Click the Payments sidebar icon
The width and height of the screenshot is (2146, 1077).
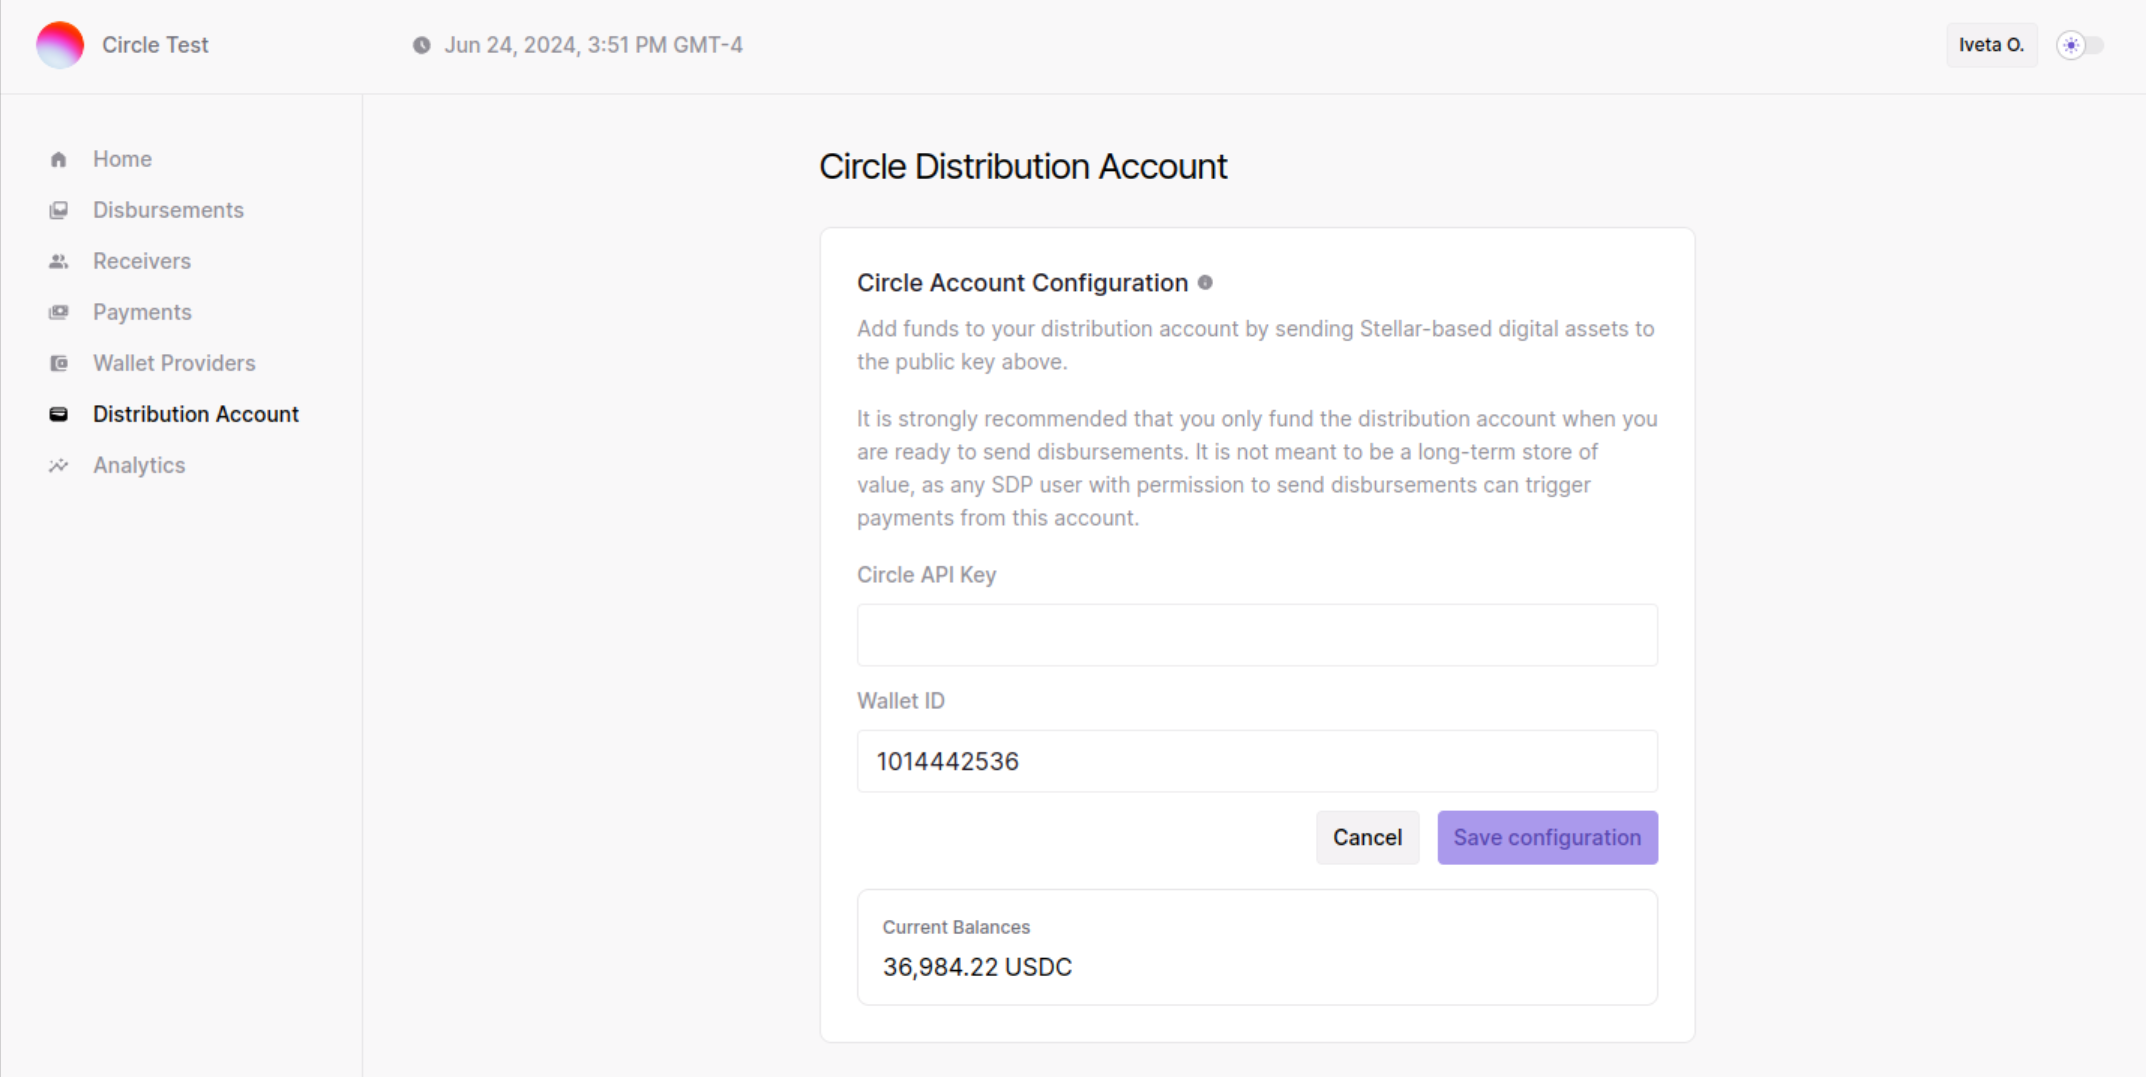(x=58, y=312)
